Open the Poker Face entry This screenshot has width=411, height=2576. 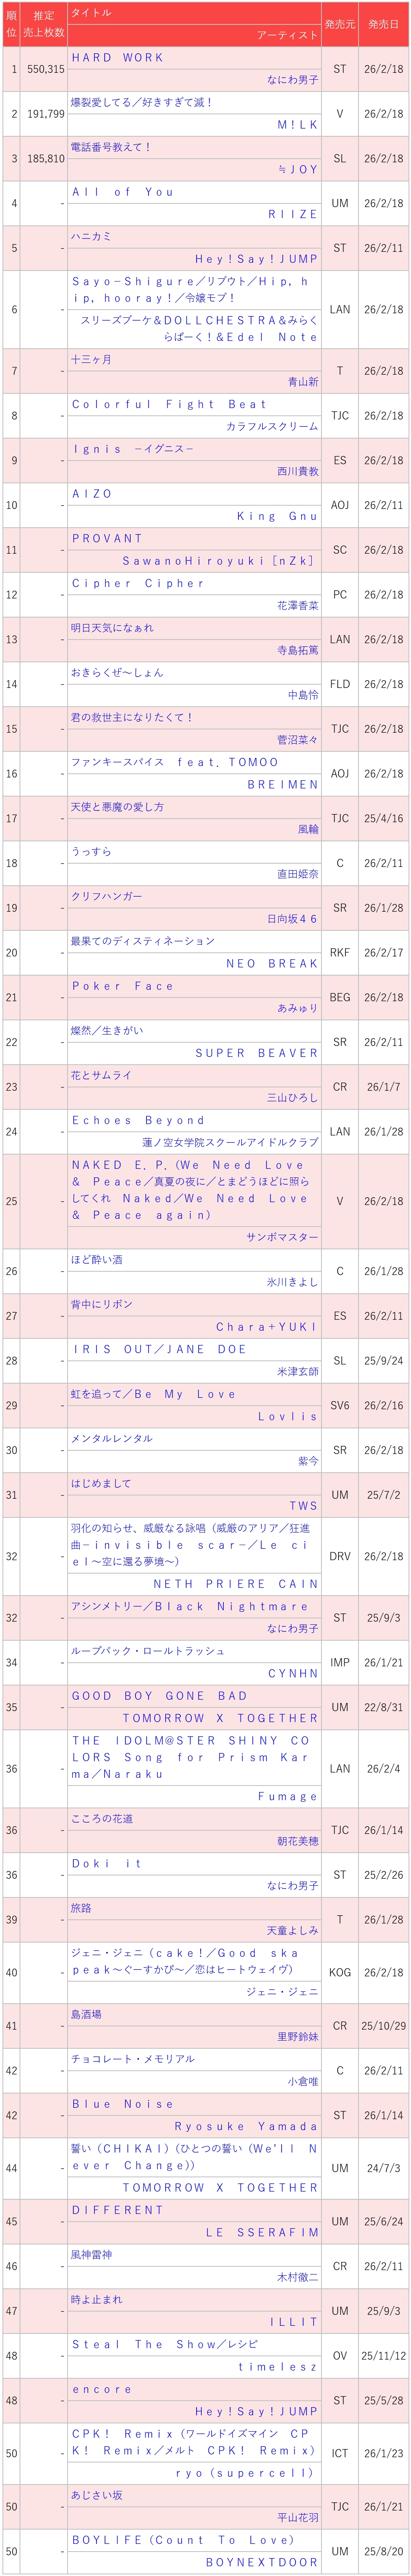122,986
